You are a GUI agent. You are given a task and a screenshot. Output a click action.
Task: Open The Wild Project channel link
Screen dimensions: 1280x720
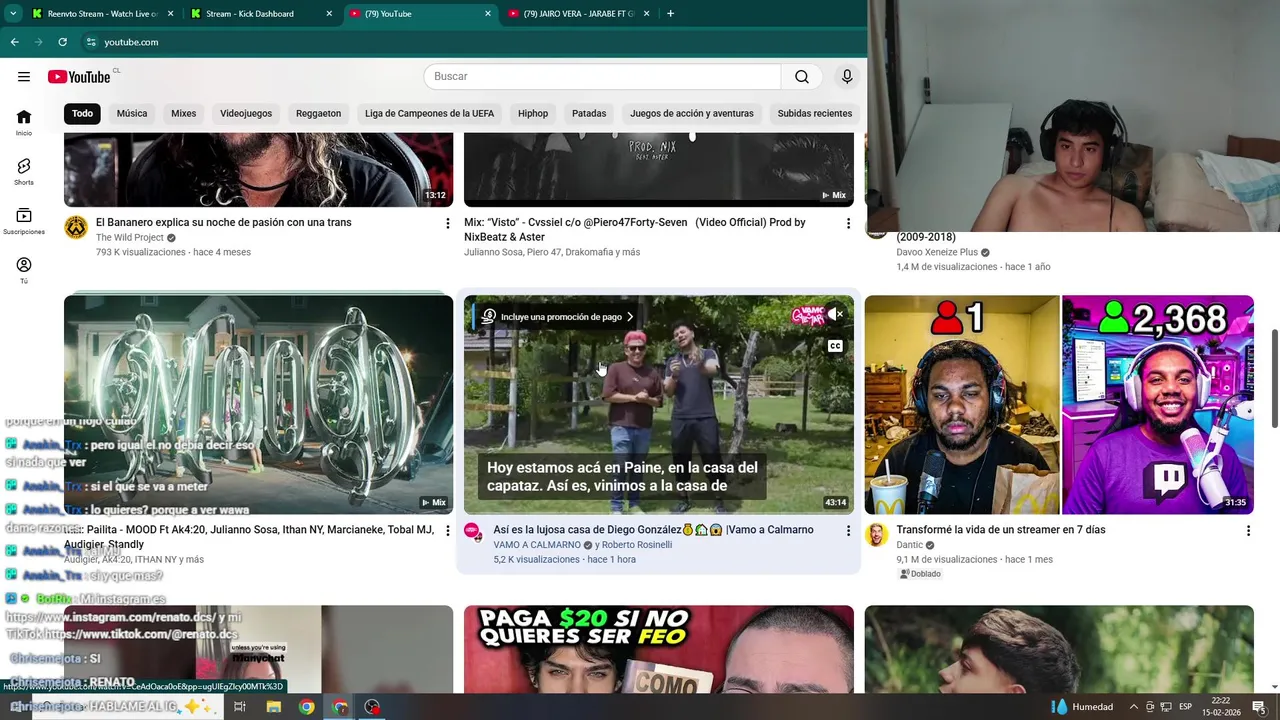(x=130, y=238)
